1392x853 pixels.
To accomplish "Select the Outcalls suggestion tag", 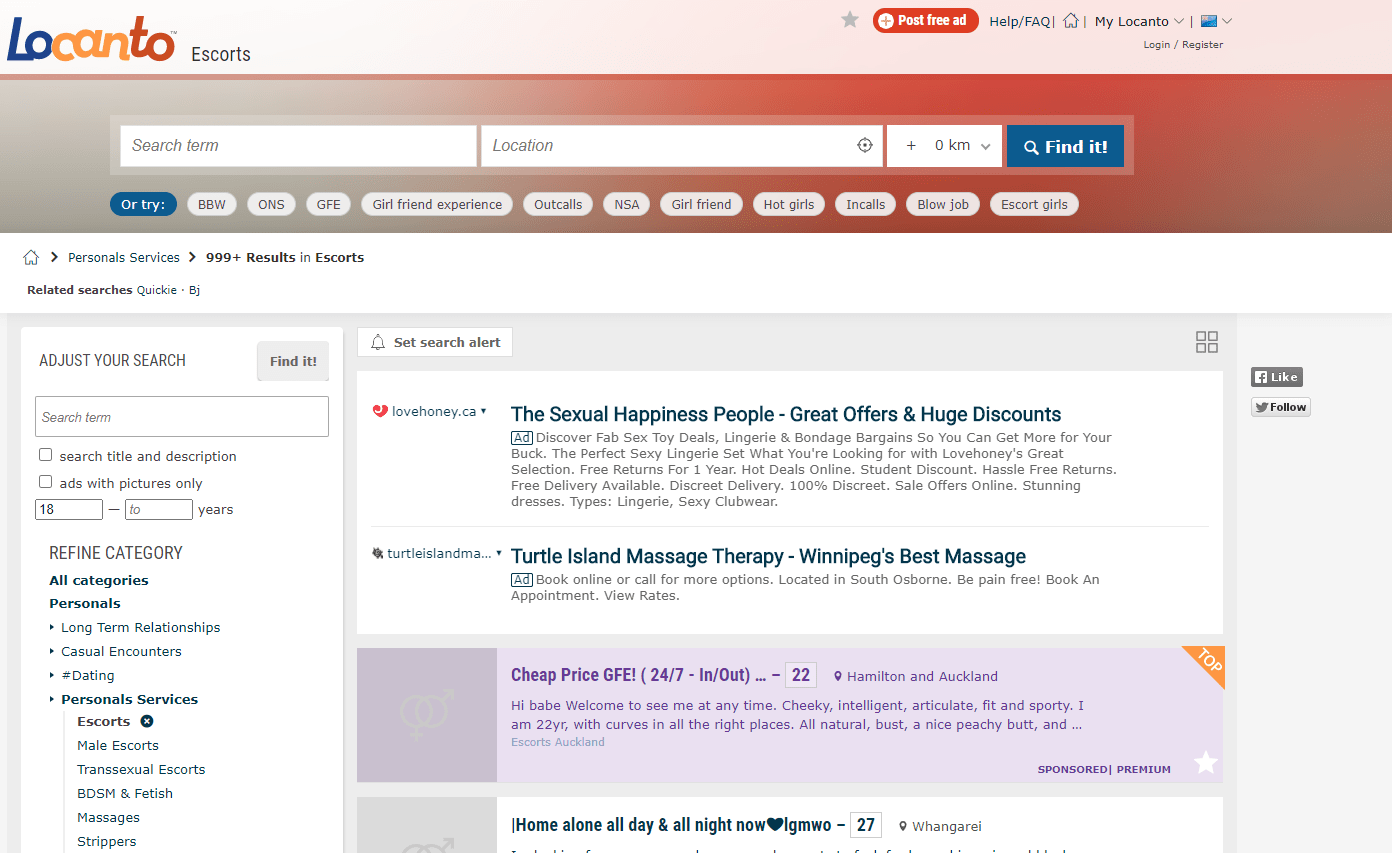I will point(558,204).
